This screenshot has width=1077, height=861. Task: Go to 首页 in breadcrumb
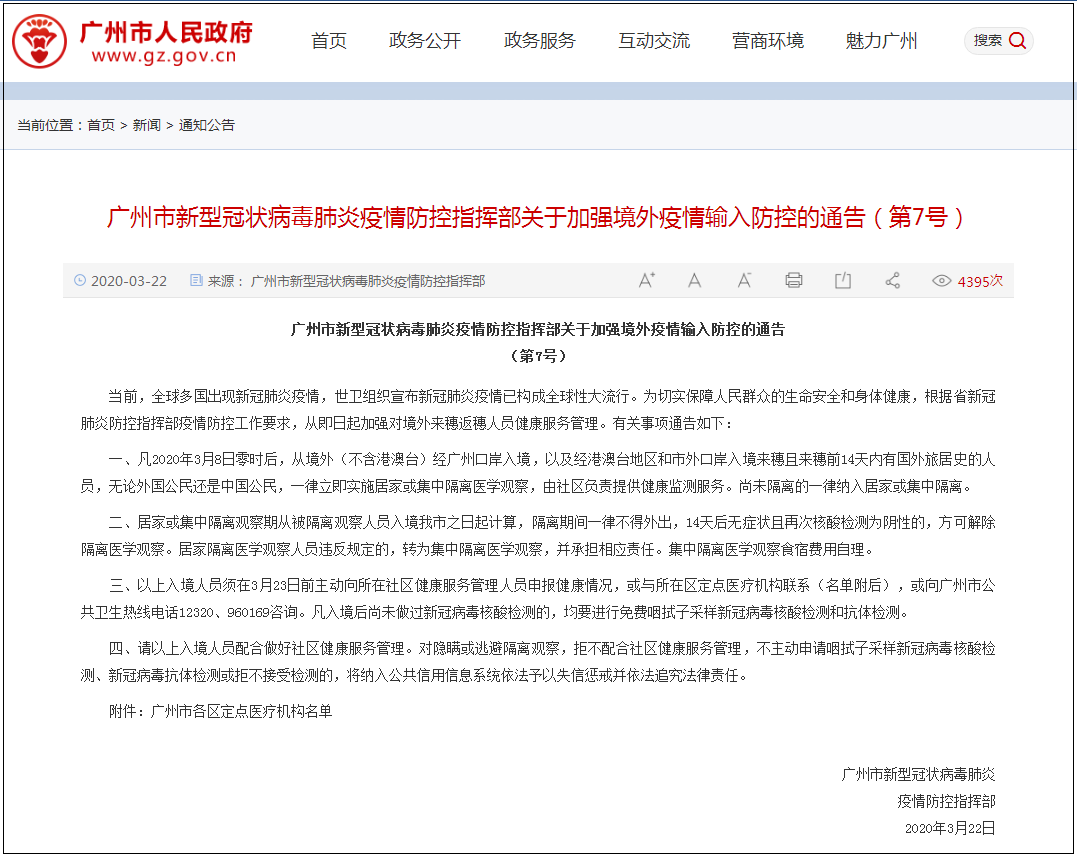coord(101,125)
